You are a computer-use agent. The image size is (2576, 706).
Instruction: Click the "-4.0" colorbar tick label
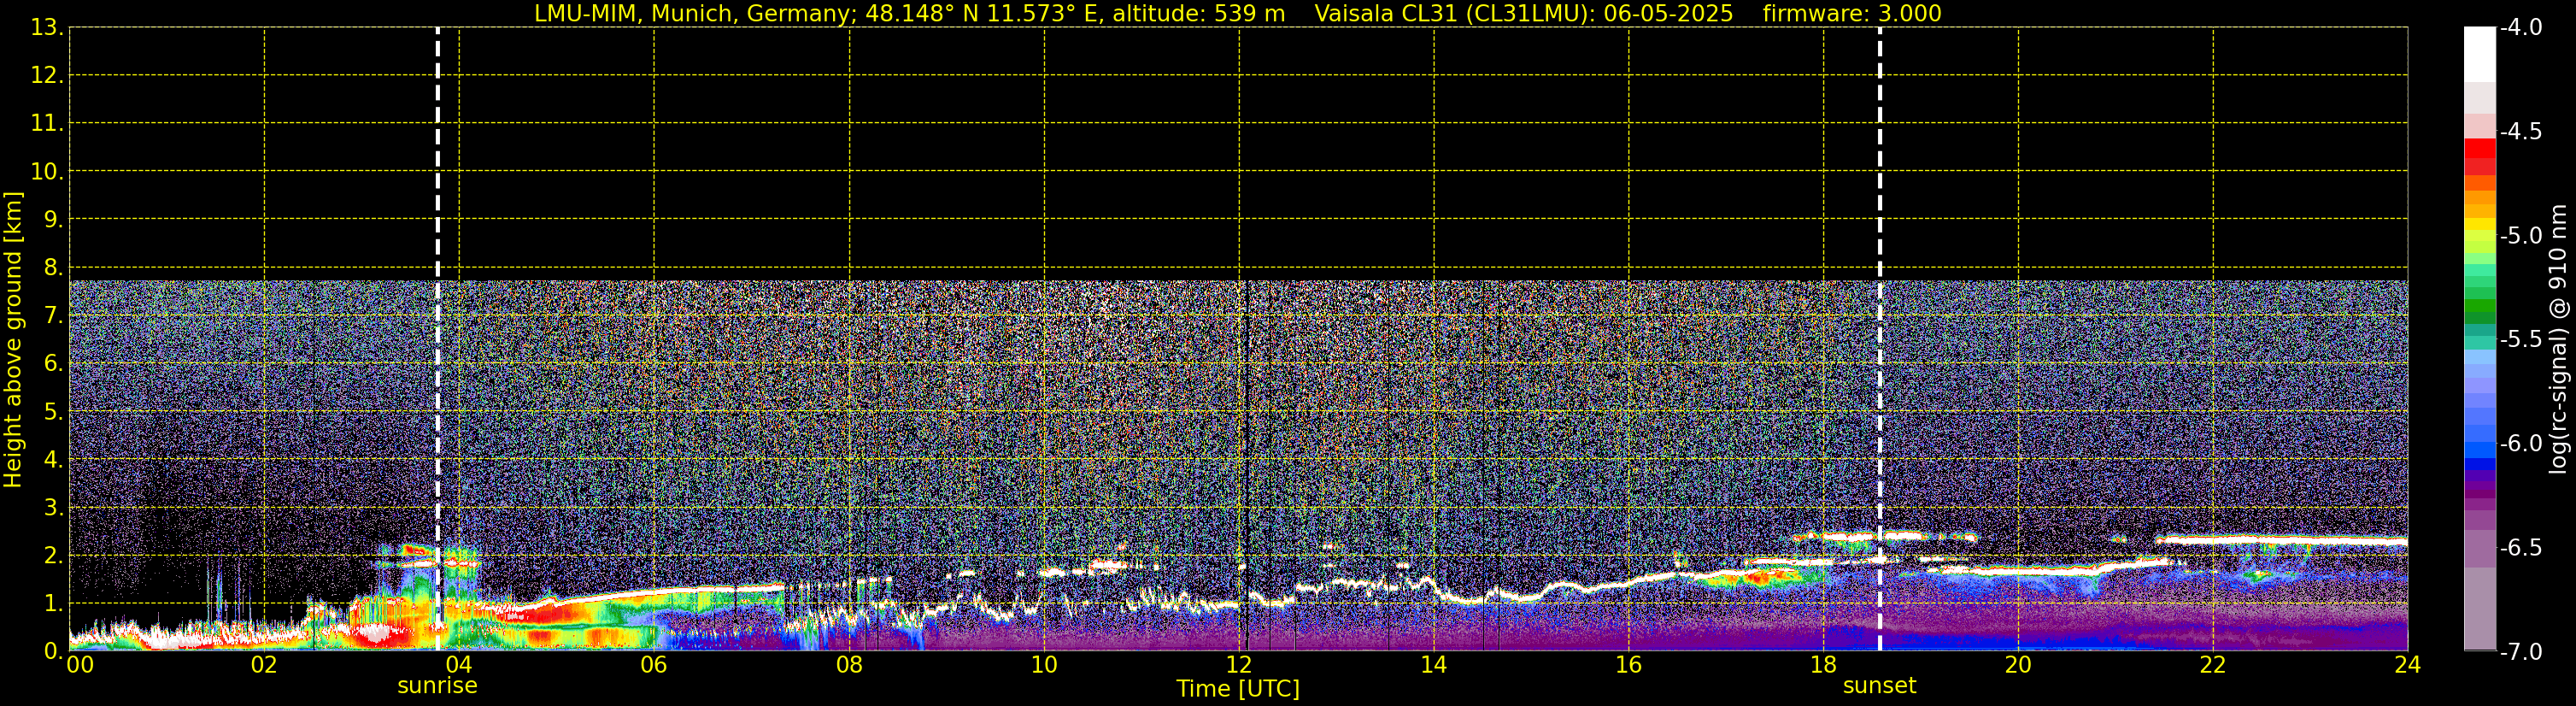coord(2520,28)
